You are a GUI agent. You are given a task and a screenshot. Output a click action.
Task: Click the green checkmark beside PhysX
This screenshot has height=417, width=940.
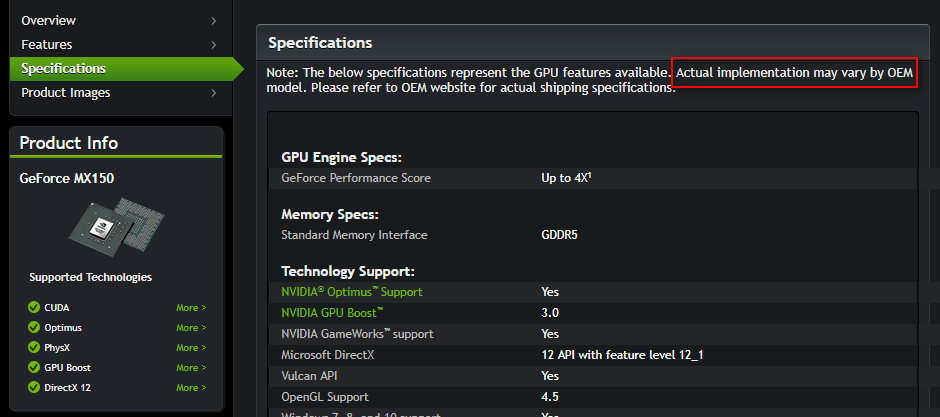pos(34,348)
